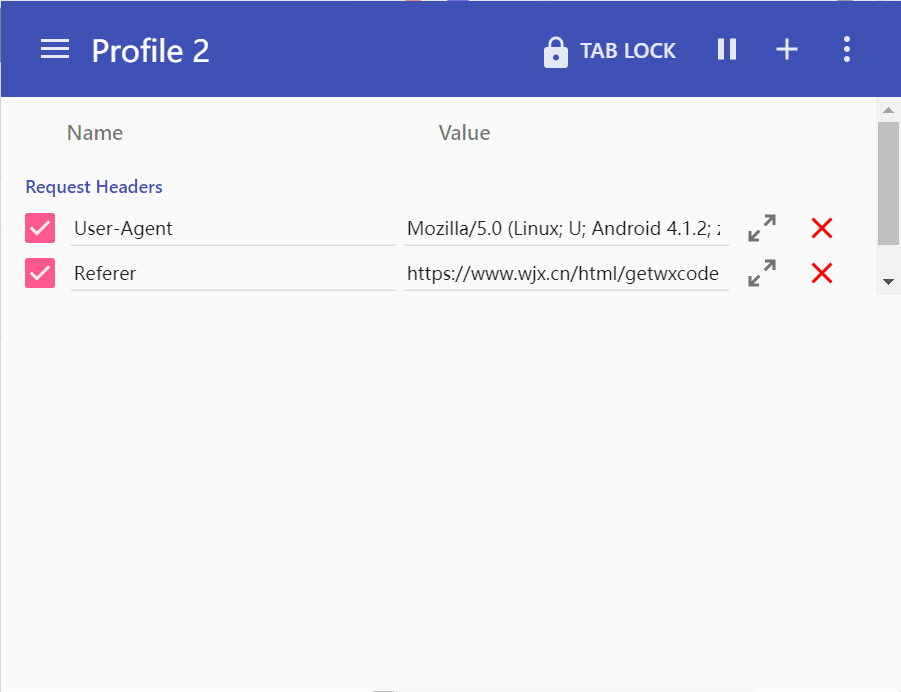Select the wjx.cn Referer value field

pyautogui.click(x=565, y=273)
